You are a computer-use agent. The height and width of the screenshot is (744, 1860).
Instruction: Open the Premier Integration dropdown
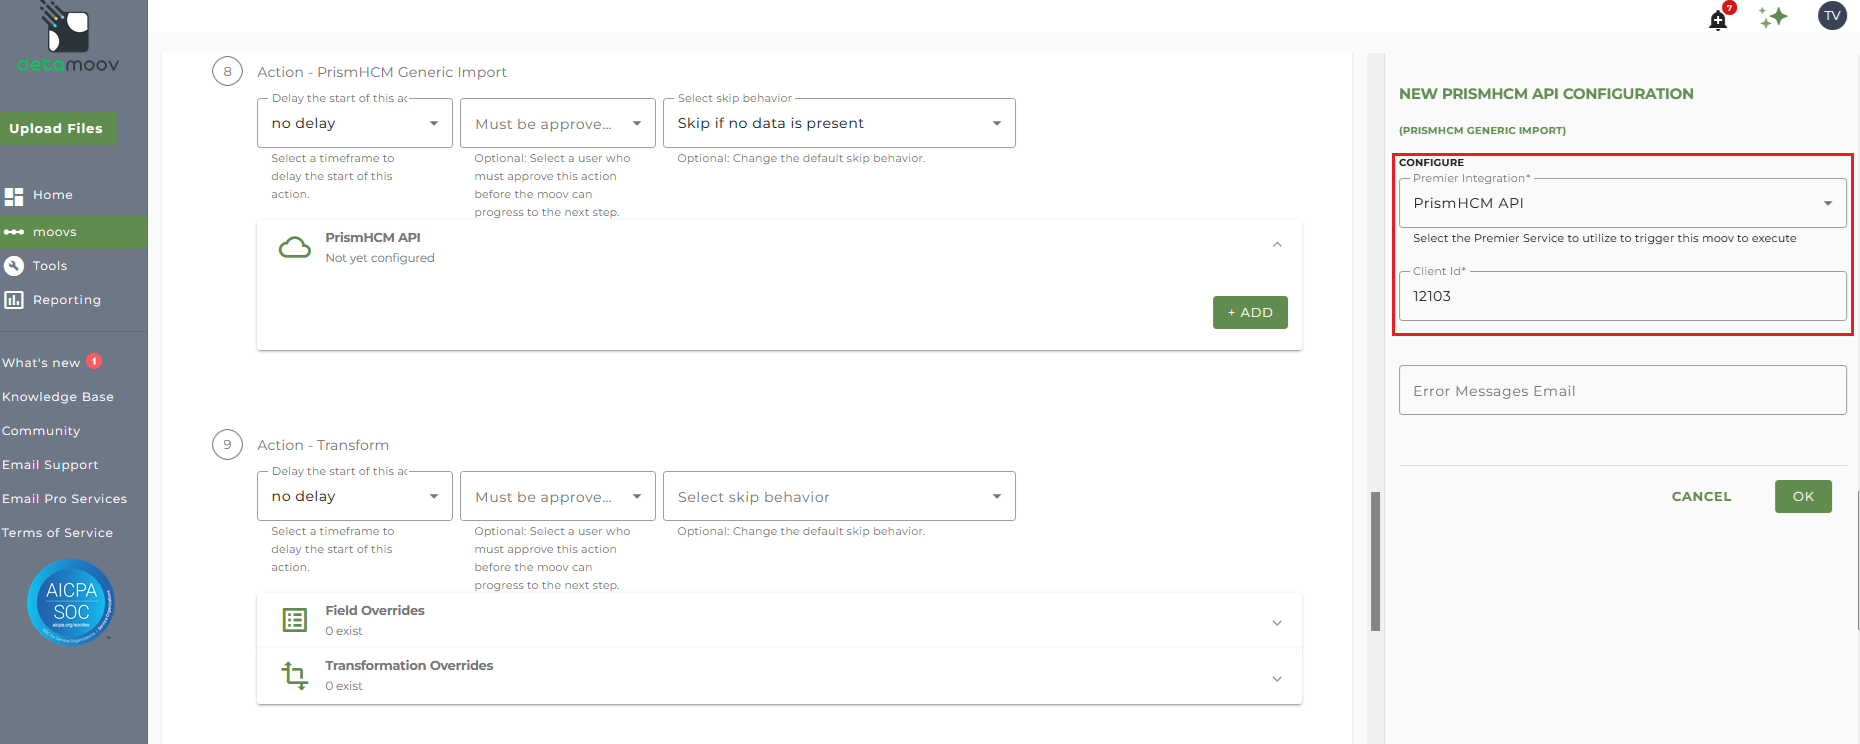(1622, 203)
